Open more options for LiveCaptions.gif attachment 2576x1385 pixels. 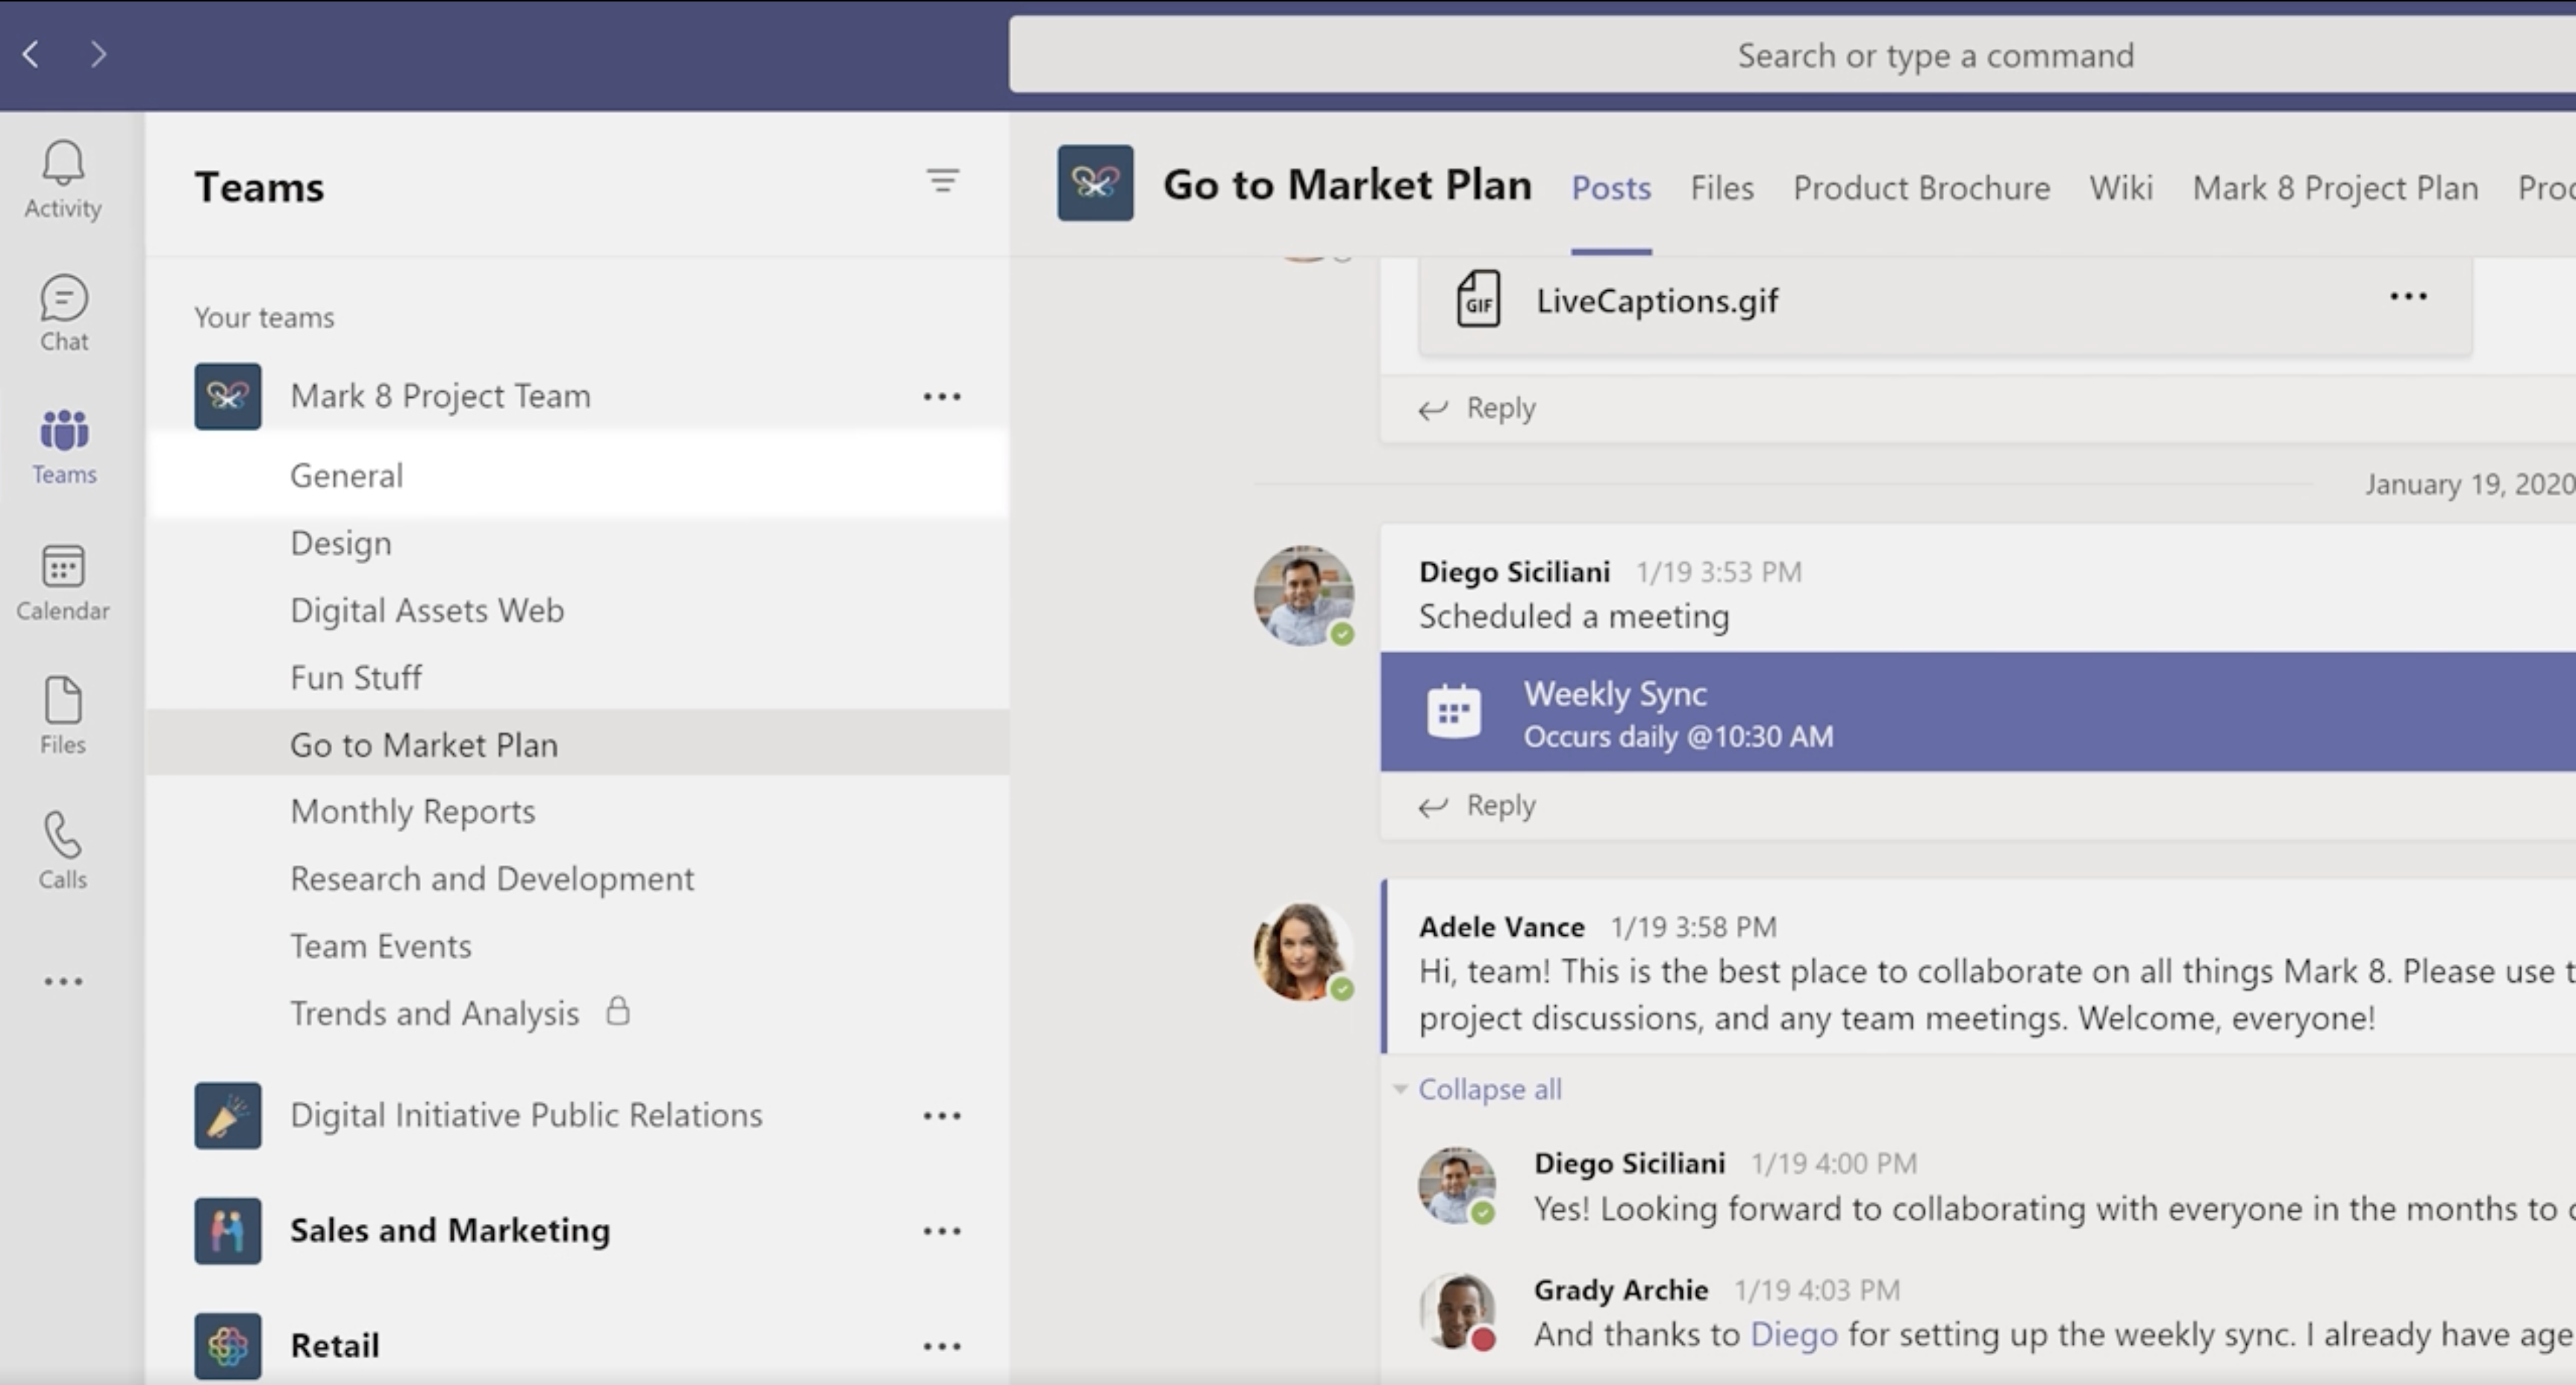pyautogui.click(x=2408, y=296)
